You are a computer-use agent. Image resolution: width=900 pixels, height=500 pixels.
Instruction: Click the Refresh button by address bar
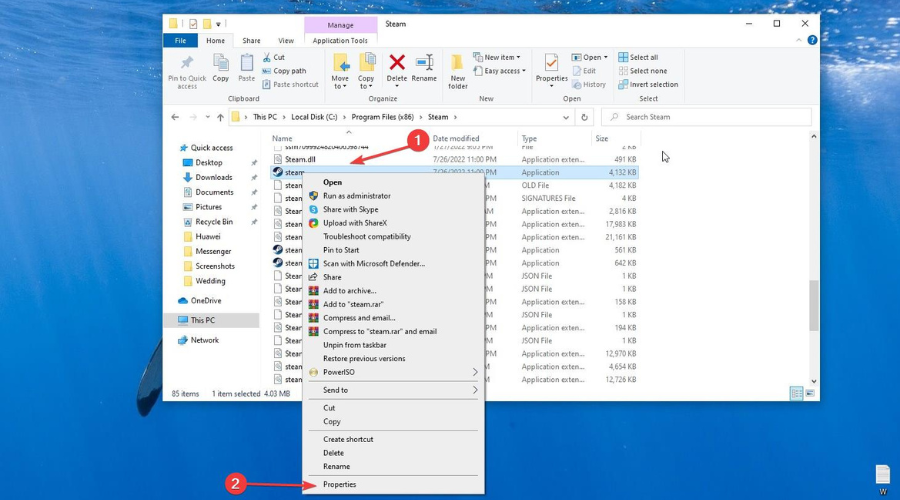584,117
